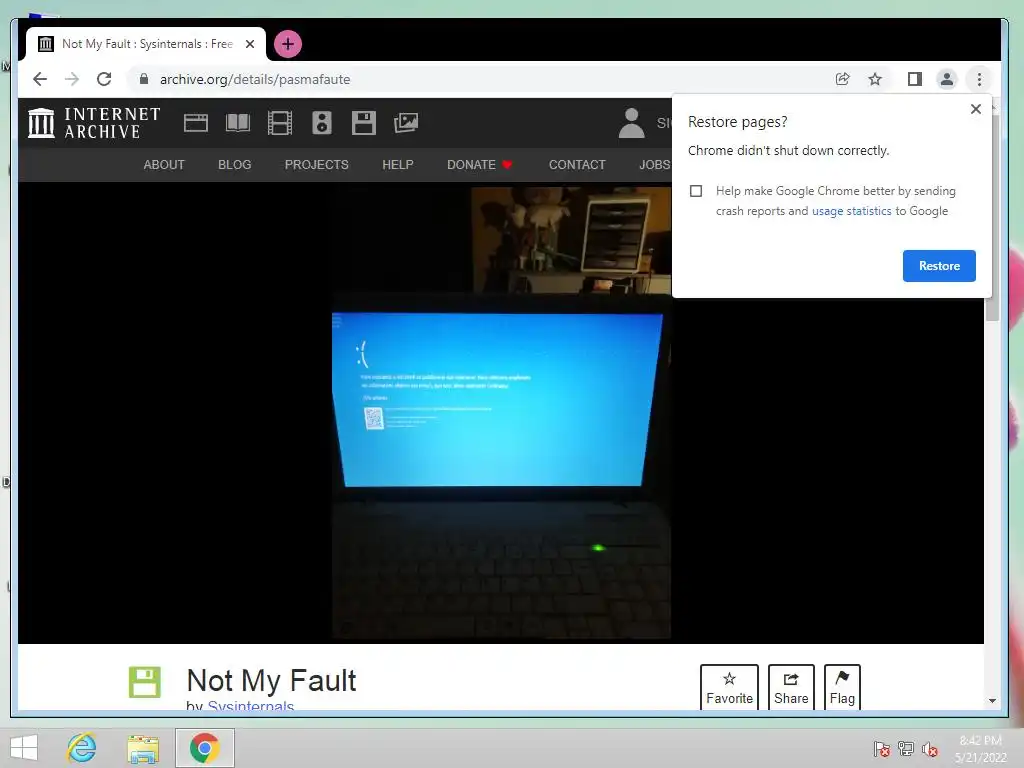The height and width of the screenshot is (768, 1024).
Task: Click the Internet Archive logo
Action: click(94, 123)
